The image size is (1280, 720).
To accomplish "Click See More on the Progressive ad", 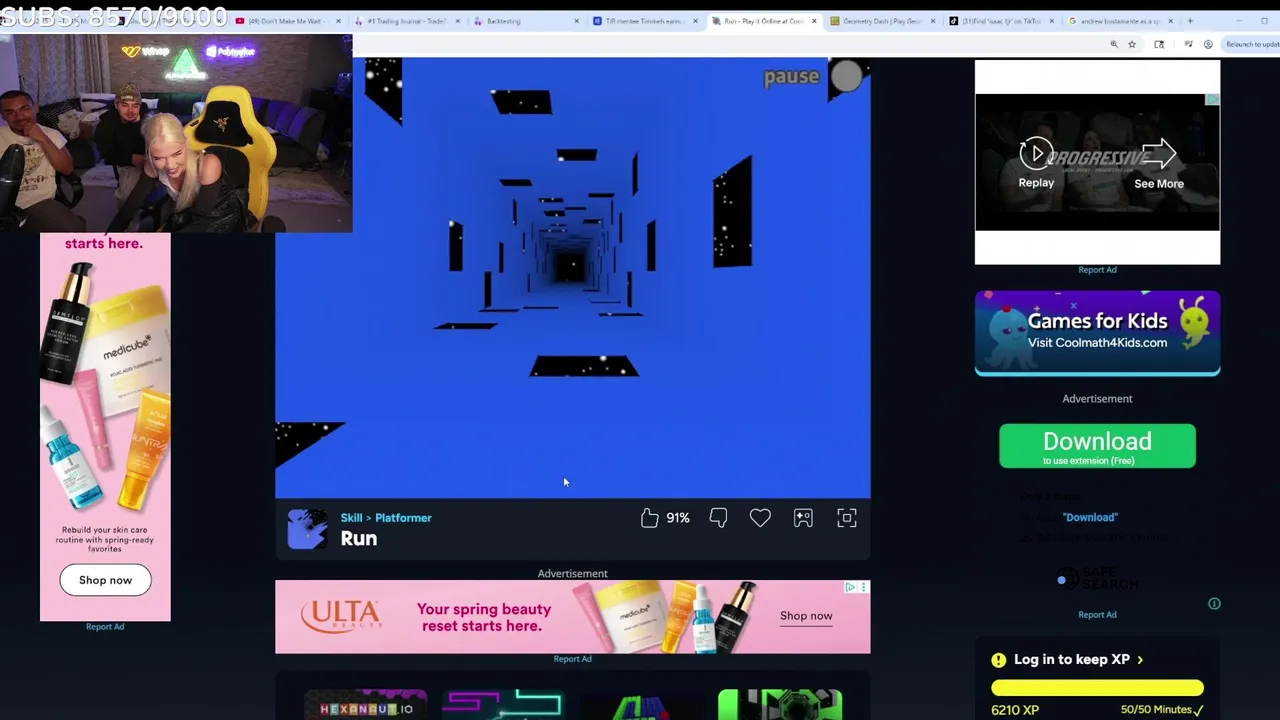I will pos(1159,164).
